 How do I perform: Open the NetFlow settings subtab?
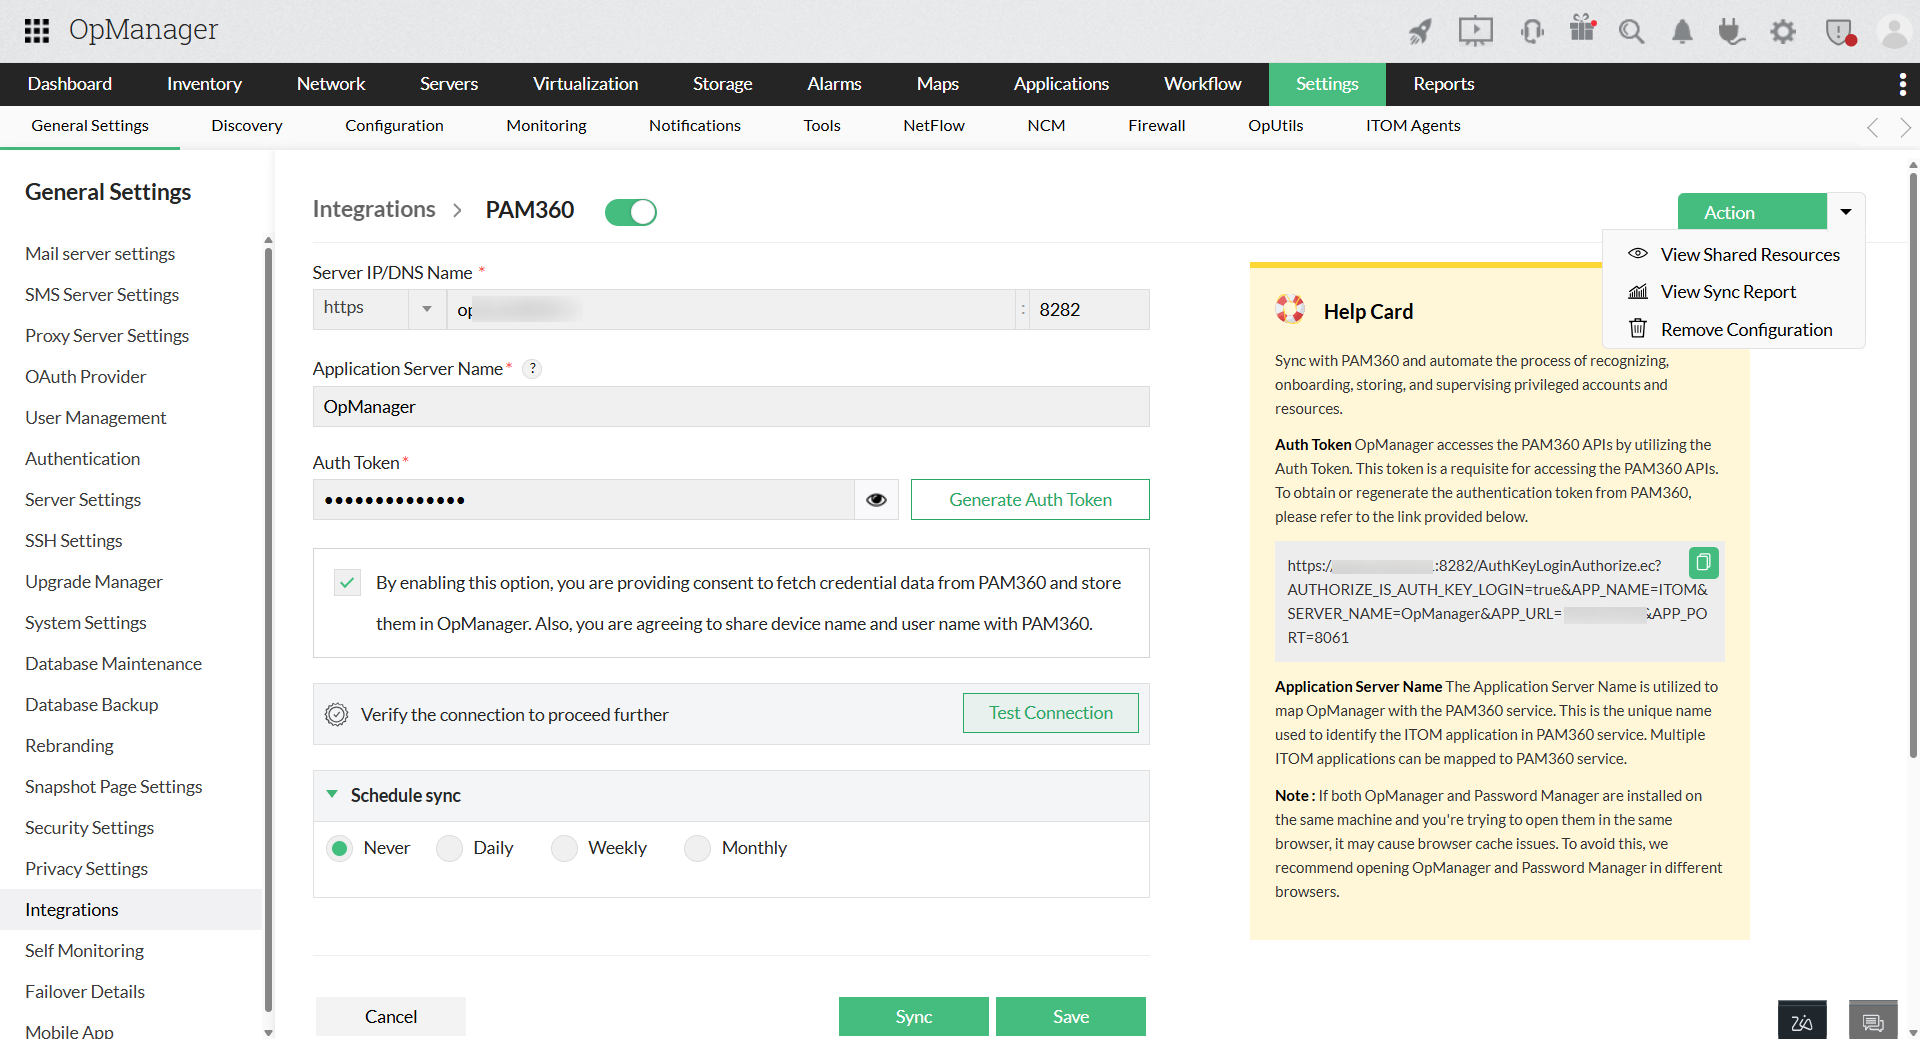point(934,126)
